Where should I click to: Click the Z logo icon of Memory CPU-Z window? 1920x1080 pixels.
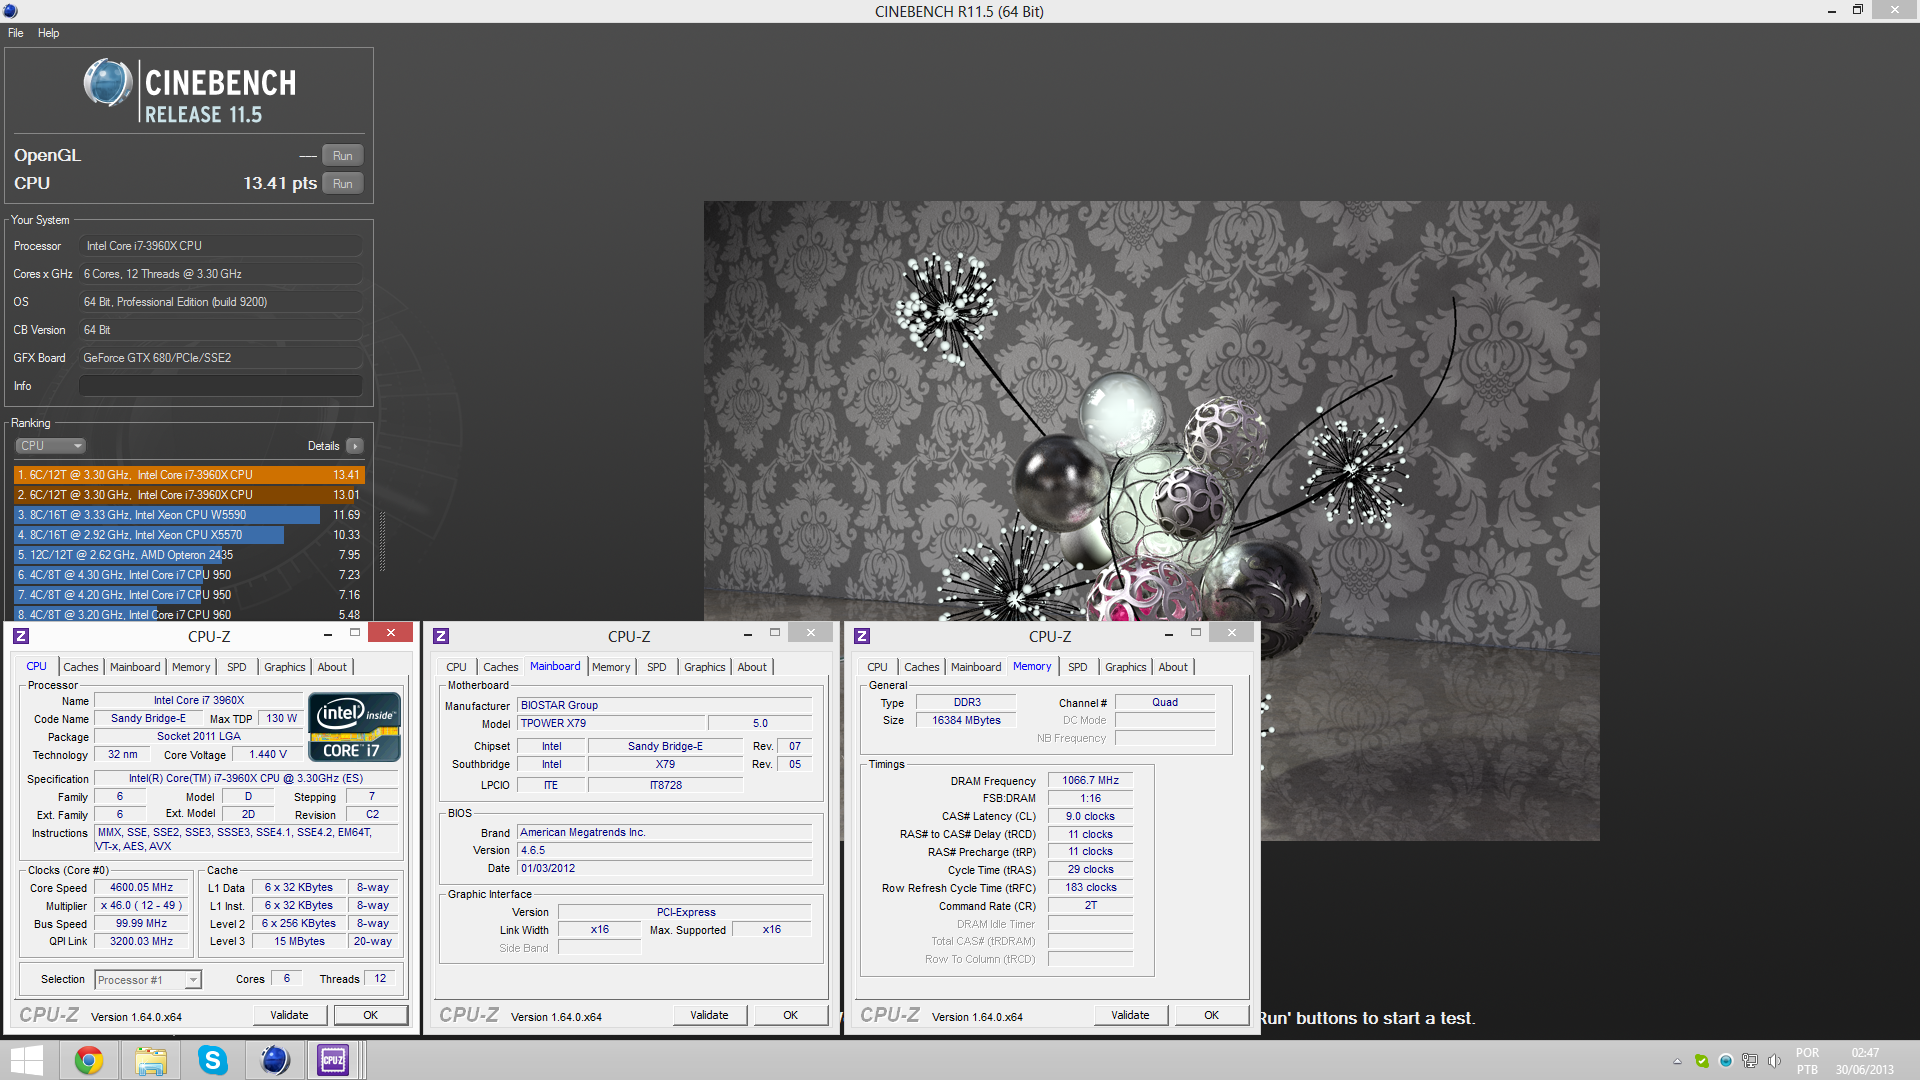(862, 636)
